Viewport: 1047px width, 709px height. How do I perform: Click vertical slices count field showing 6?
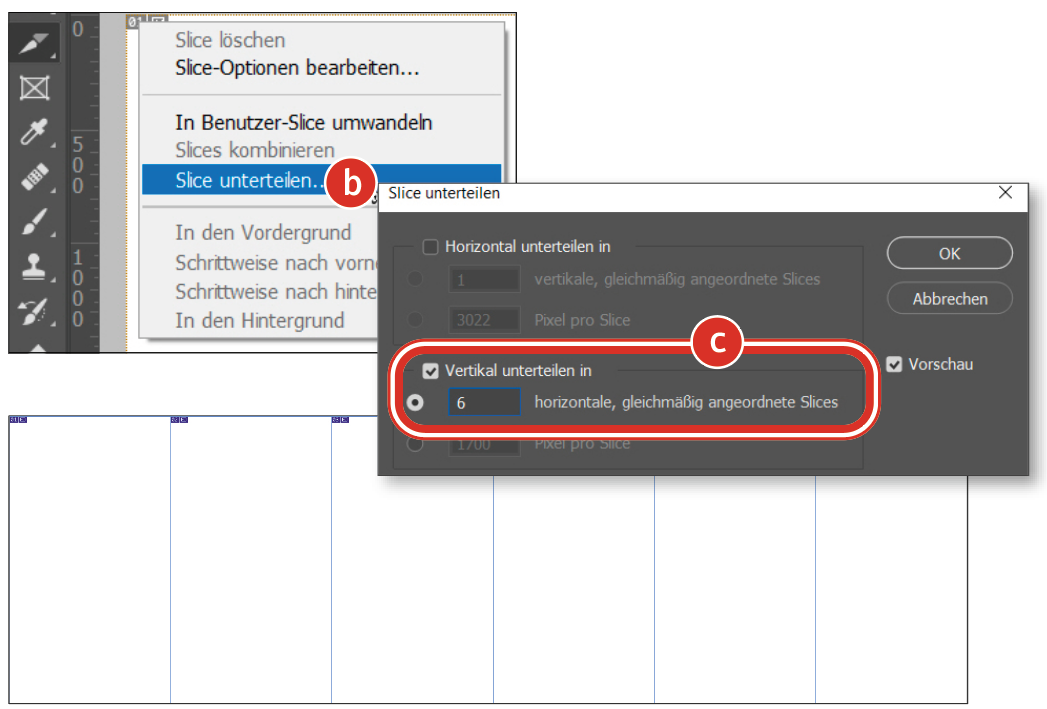pos(484,403)
